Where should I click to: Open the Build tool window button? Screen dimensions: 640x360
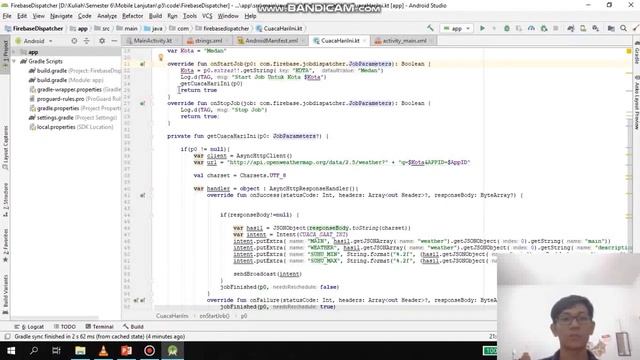coord(133,327)
